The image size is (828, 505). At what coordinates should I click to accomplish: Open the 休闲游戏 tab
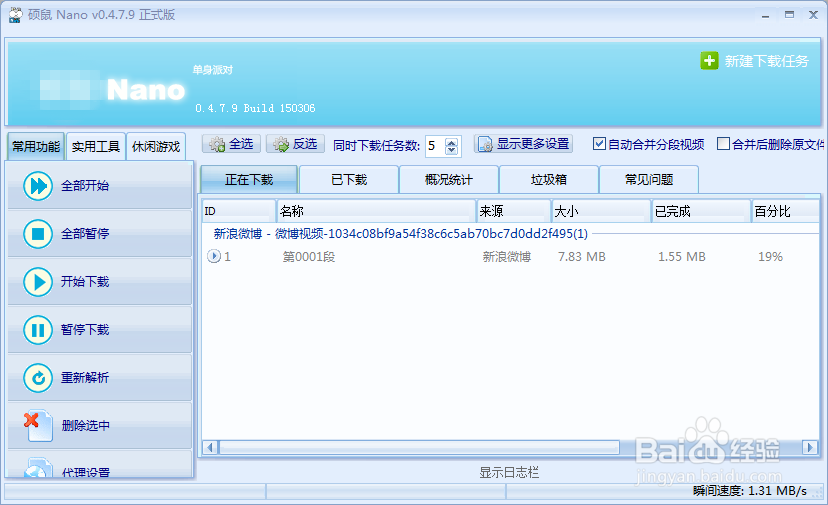(156, 146)
